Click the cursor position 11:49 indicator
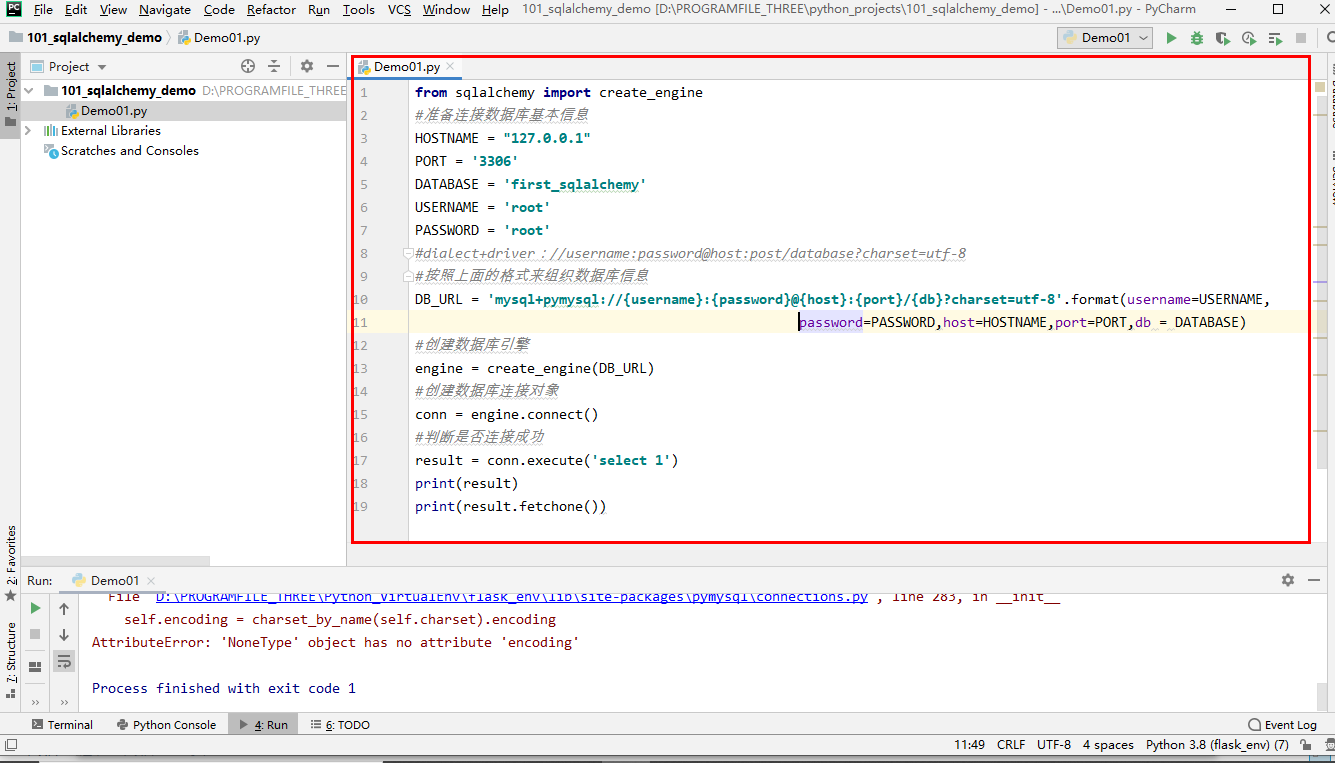This screenshot has height=763, width=1335. 969,744
